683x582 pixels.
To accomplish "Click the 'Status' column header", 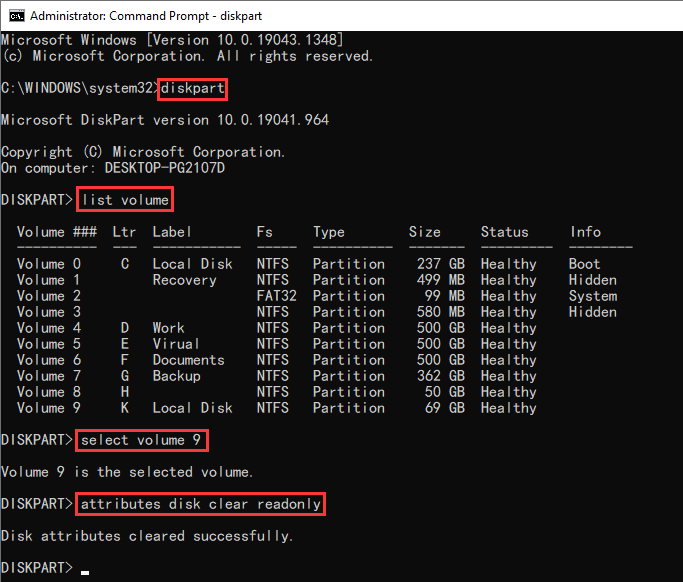I will (x=504, y=232).
